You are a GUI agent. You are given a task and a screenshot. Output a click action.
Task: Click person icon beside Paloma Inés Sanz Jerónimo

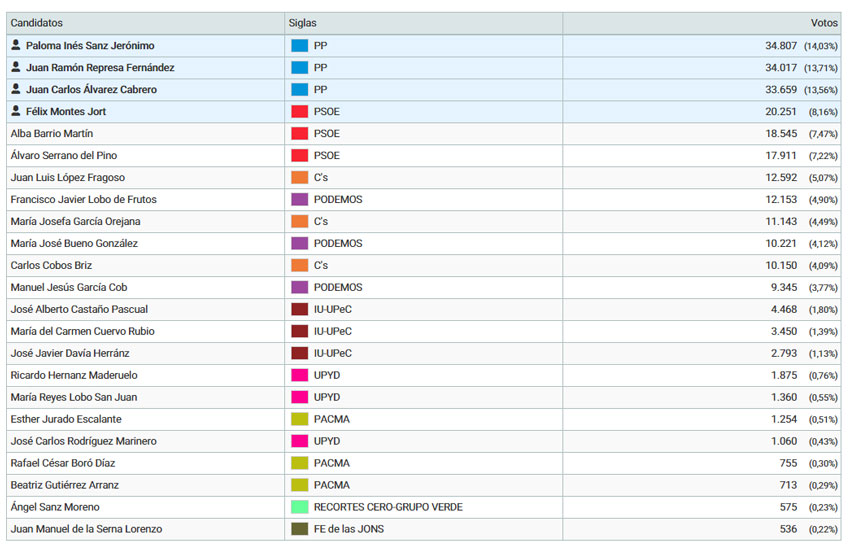[x=16, y=45]
